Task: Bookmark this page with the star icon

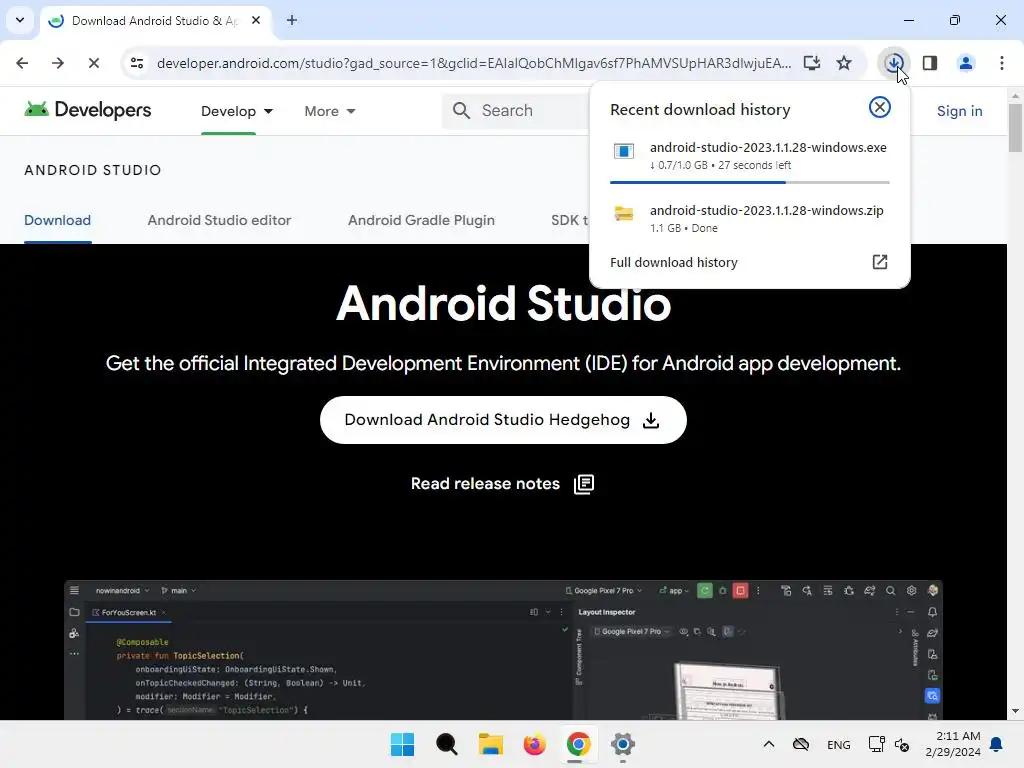Action: 844,63
